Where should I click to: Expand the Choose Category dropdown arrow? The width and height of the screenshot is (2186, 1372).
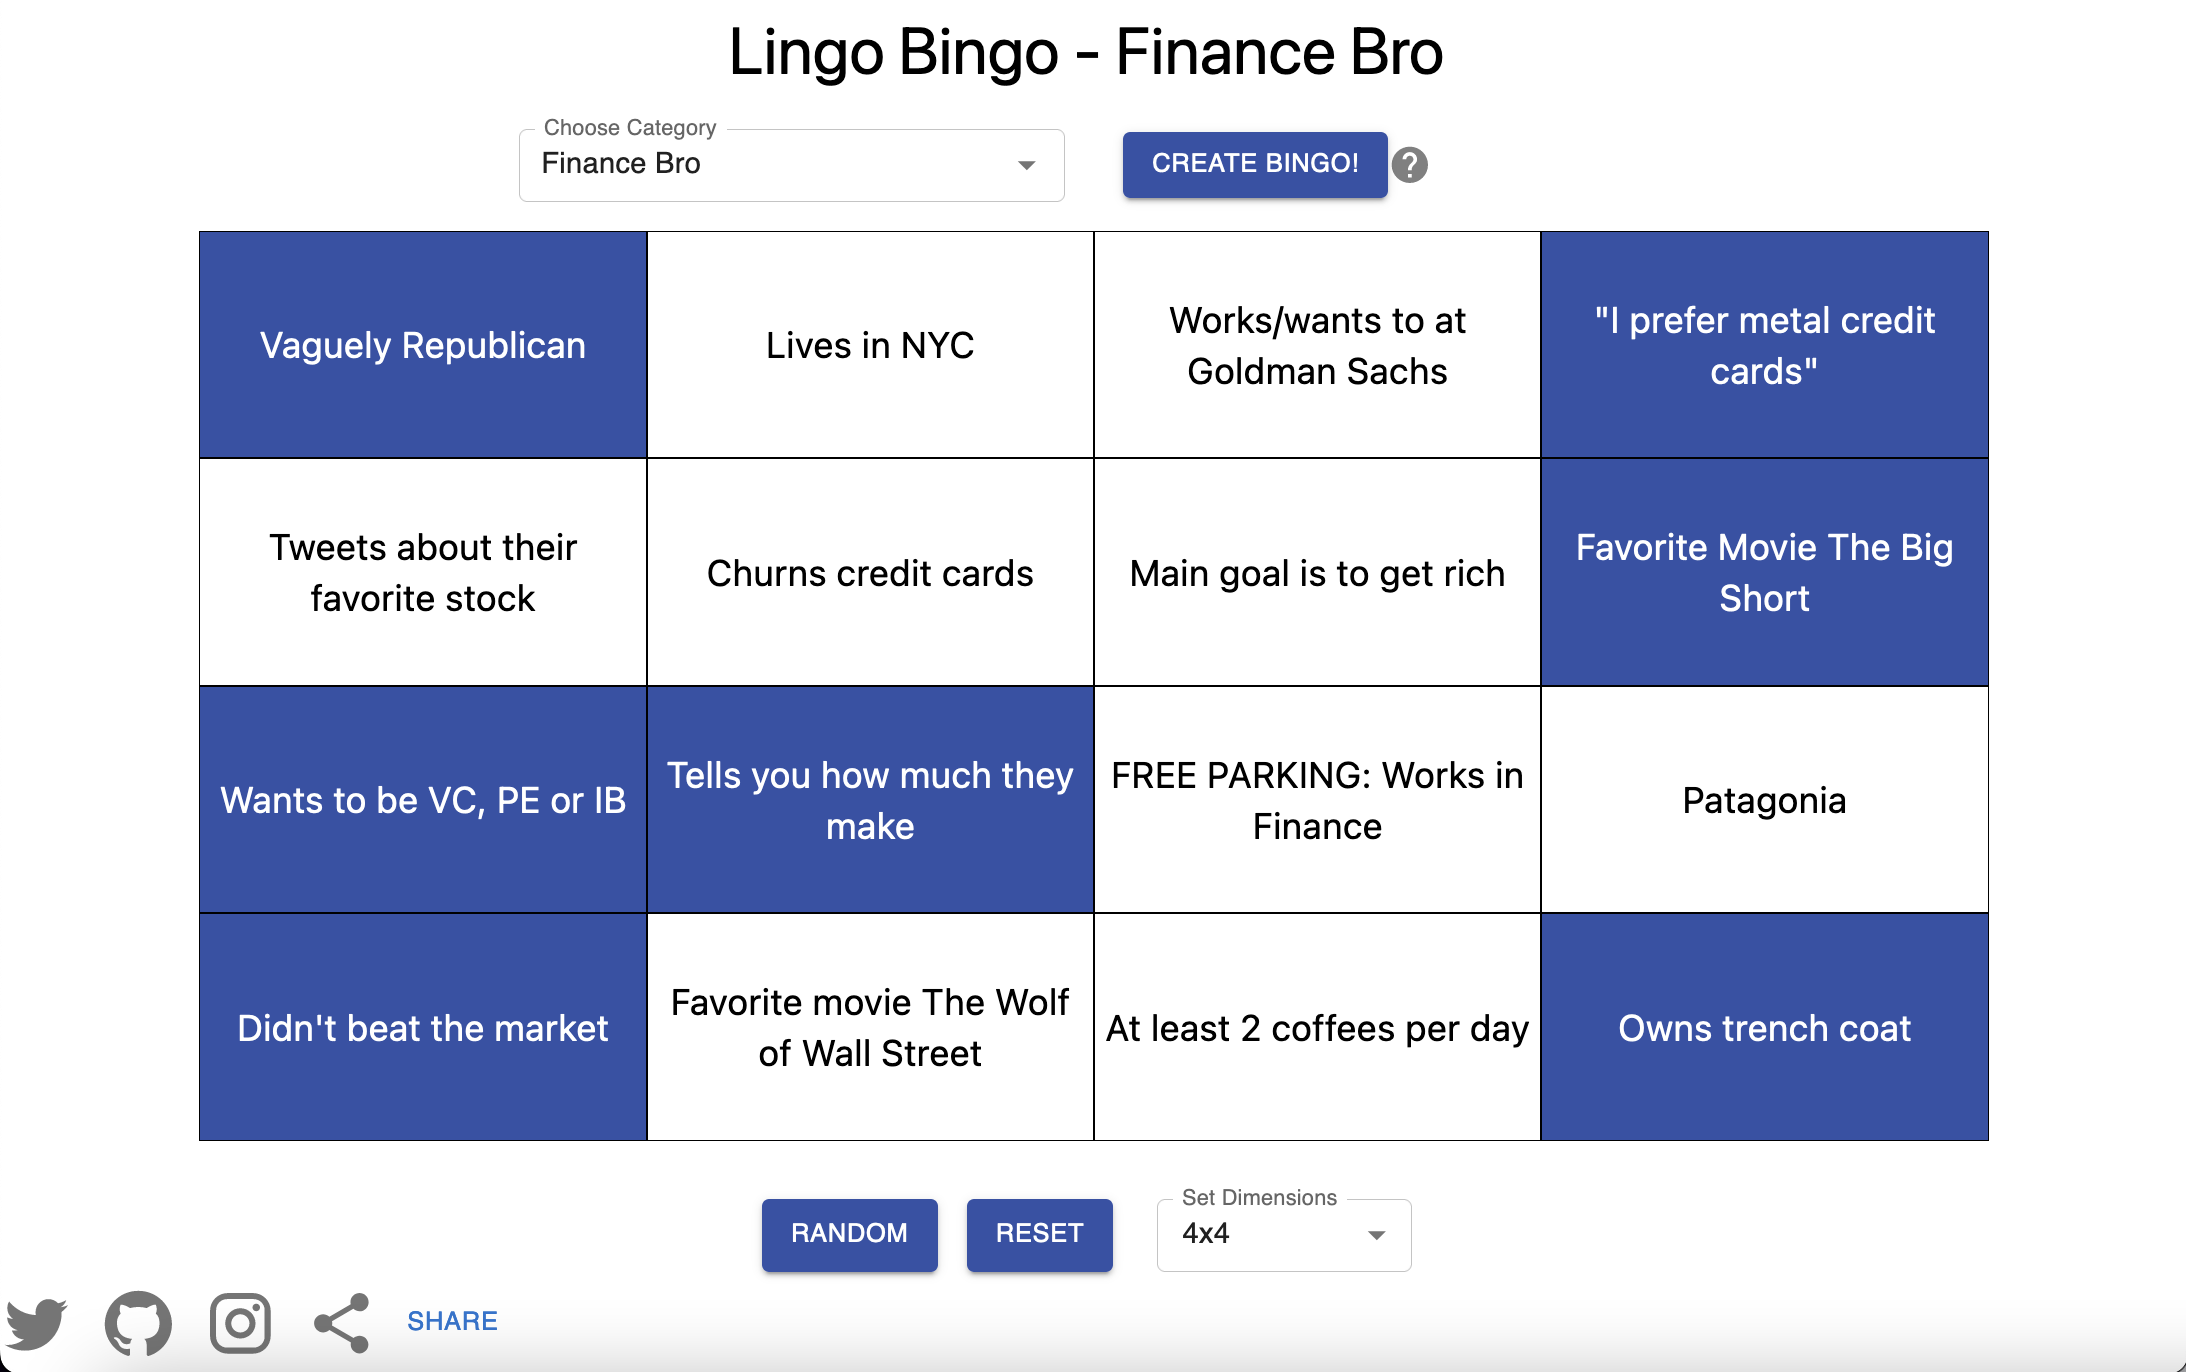point(1026,165)
